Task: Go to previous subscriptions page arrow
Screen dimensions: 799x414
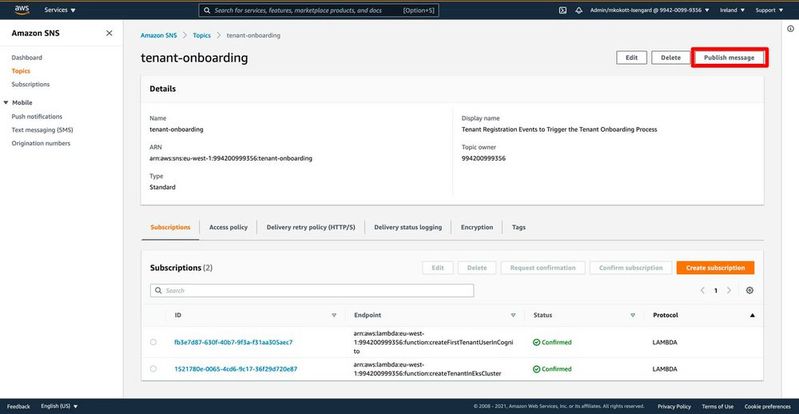Action: 702,291
